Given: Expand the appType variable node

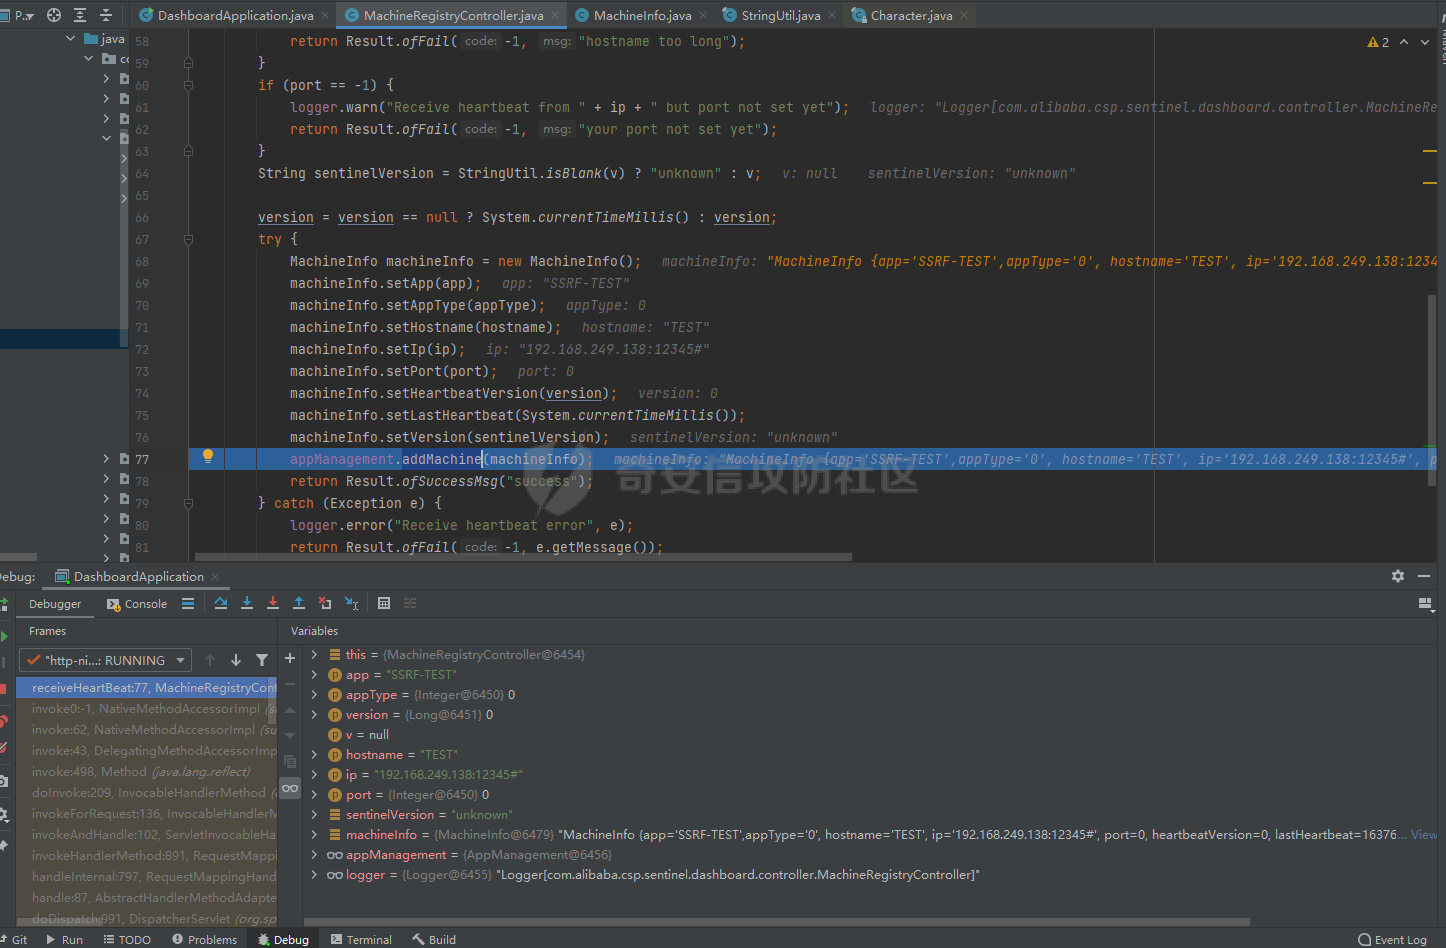Looking at the screenshot, I should [x=314, y=694].
